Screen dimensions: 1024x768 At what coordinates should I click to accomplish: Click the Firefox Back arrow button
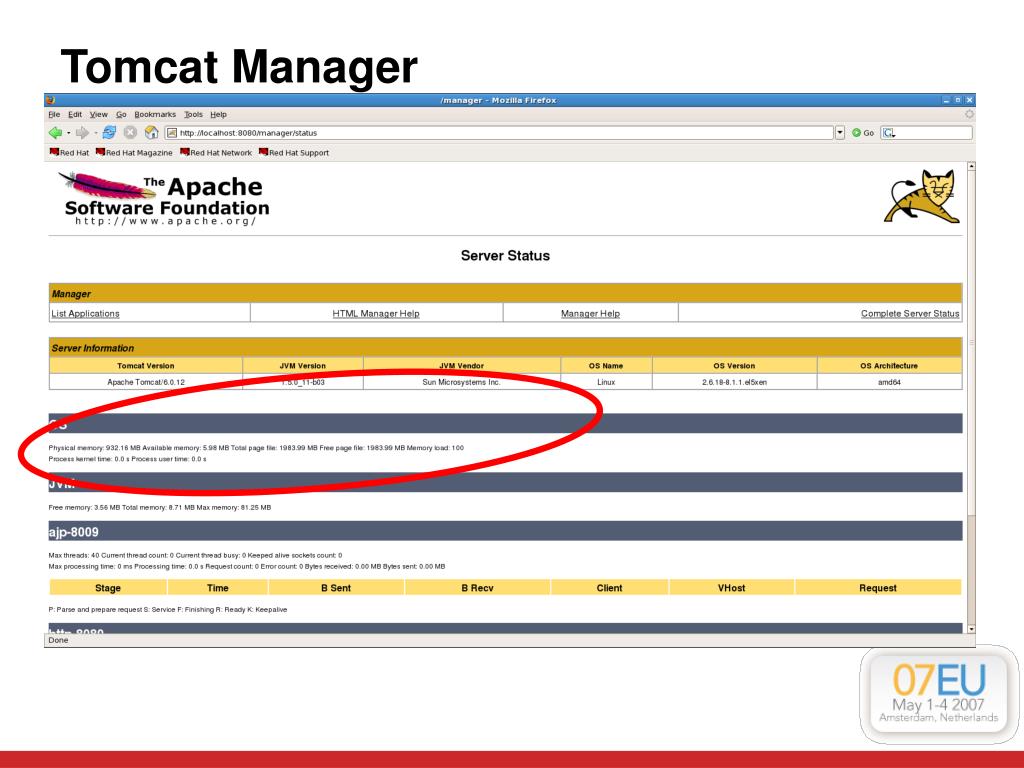pyautogui.click(x=56, y=133)
